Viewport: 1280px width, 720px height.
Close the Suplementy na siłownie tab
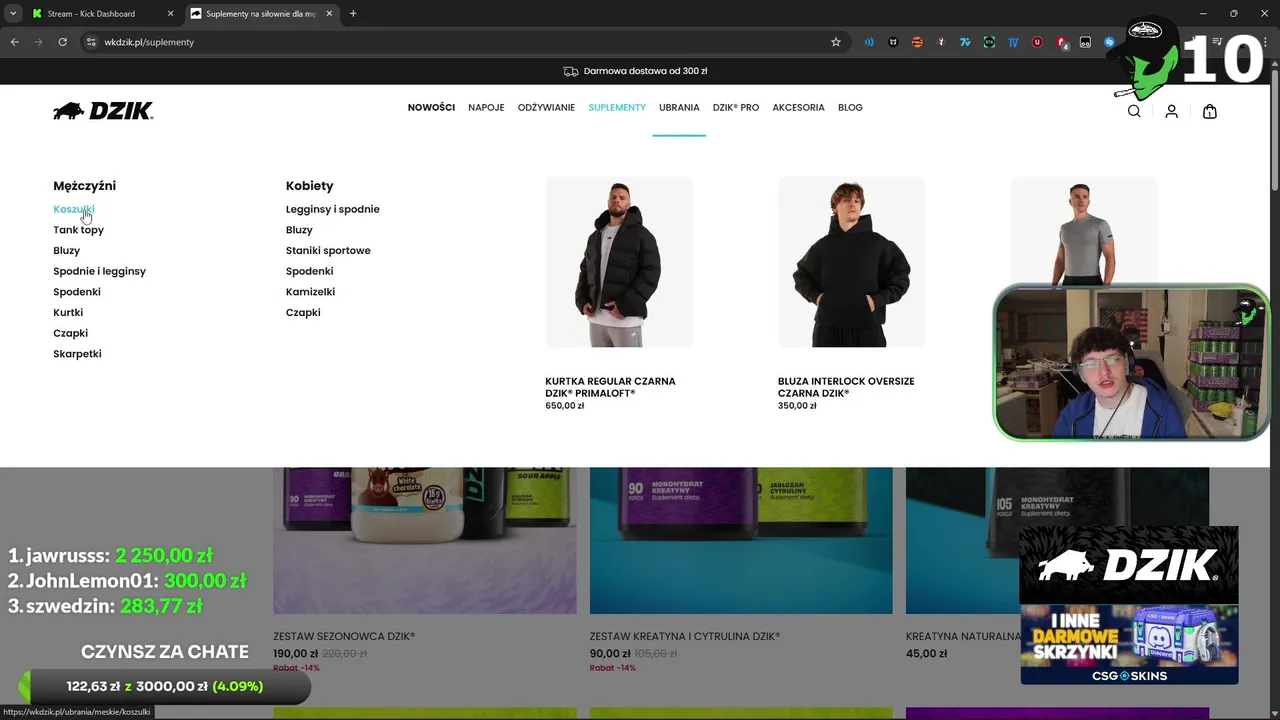click(x=329, y=14)
